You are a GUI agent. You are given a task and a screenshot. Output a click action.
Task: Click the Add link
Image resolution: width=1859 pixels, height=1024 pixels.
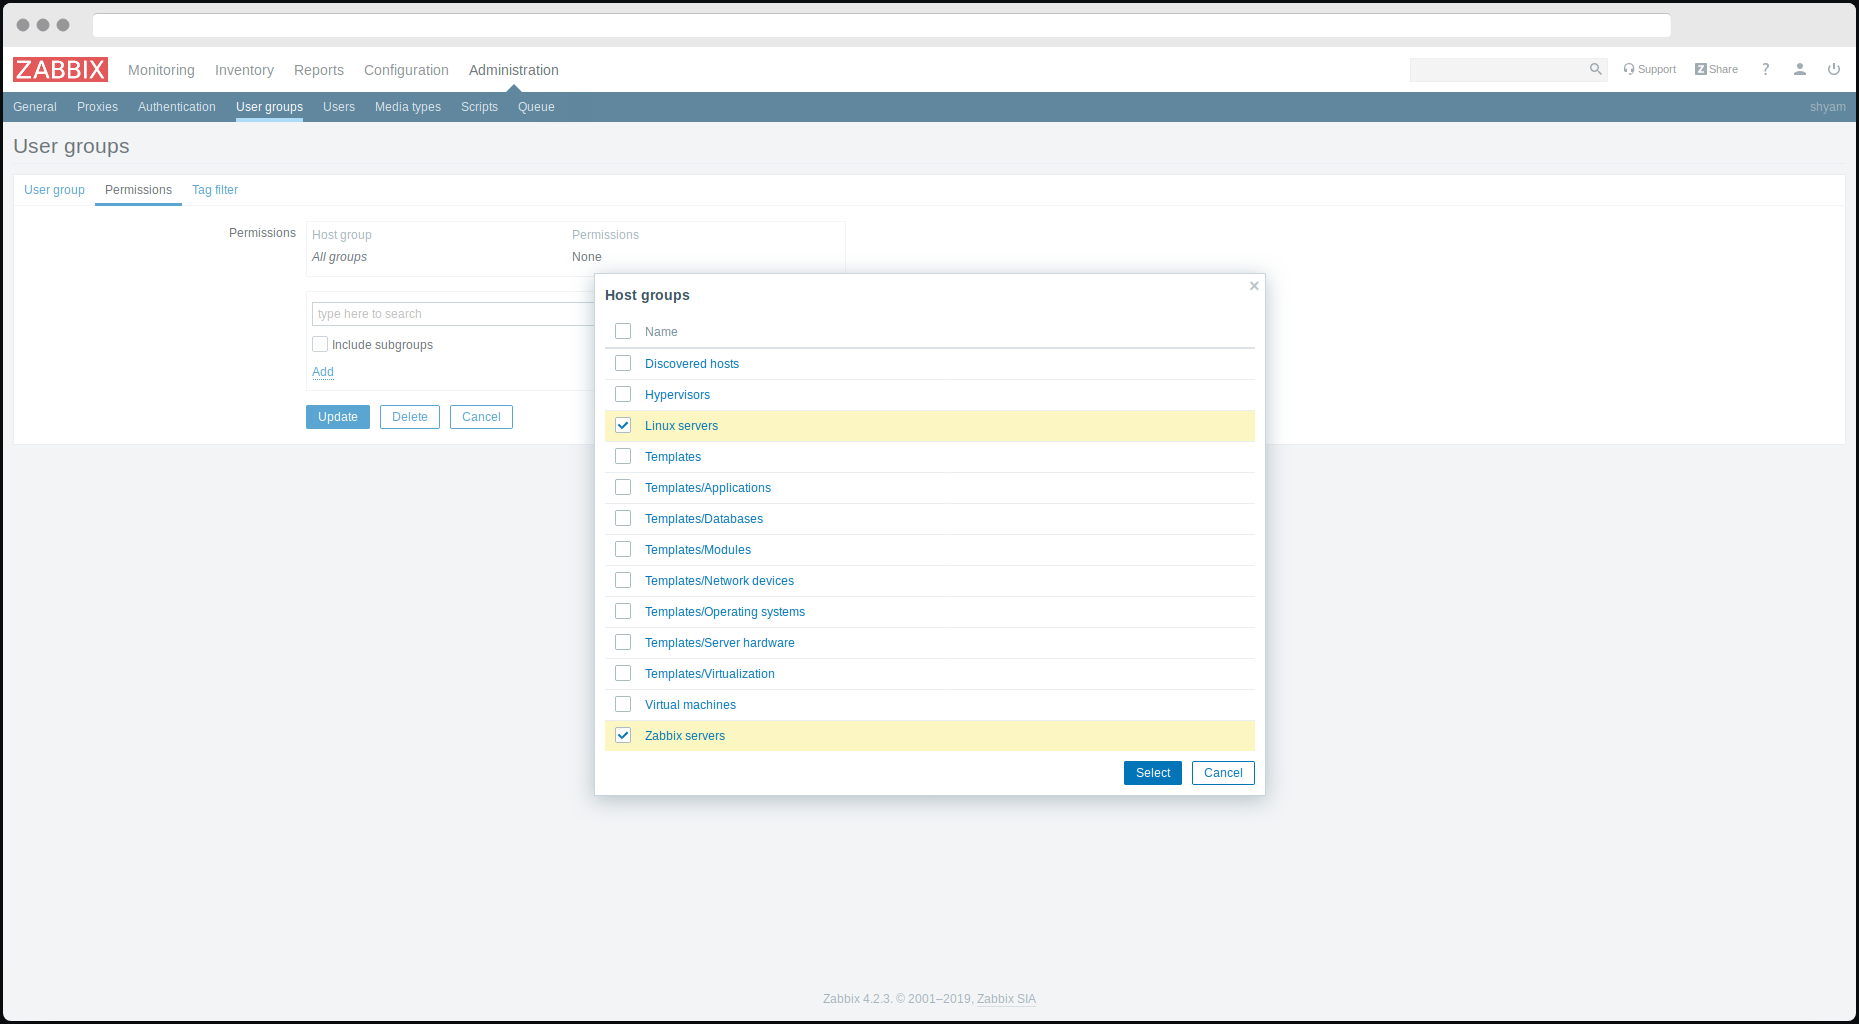pyautogui.click(x=323, y=372)
